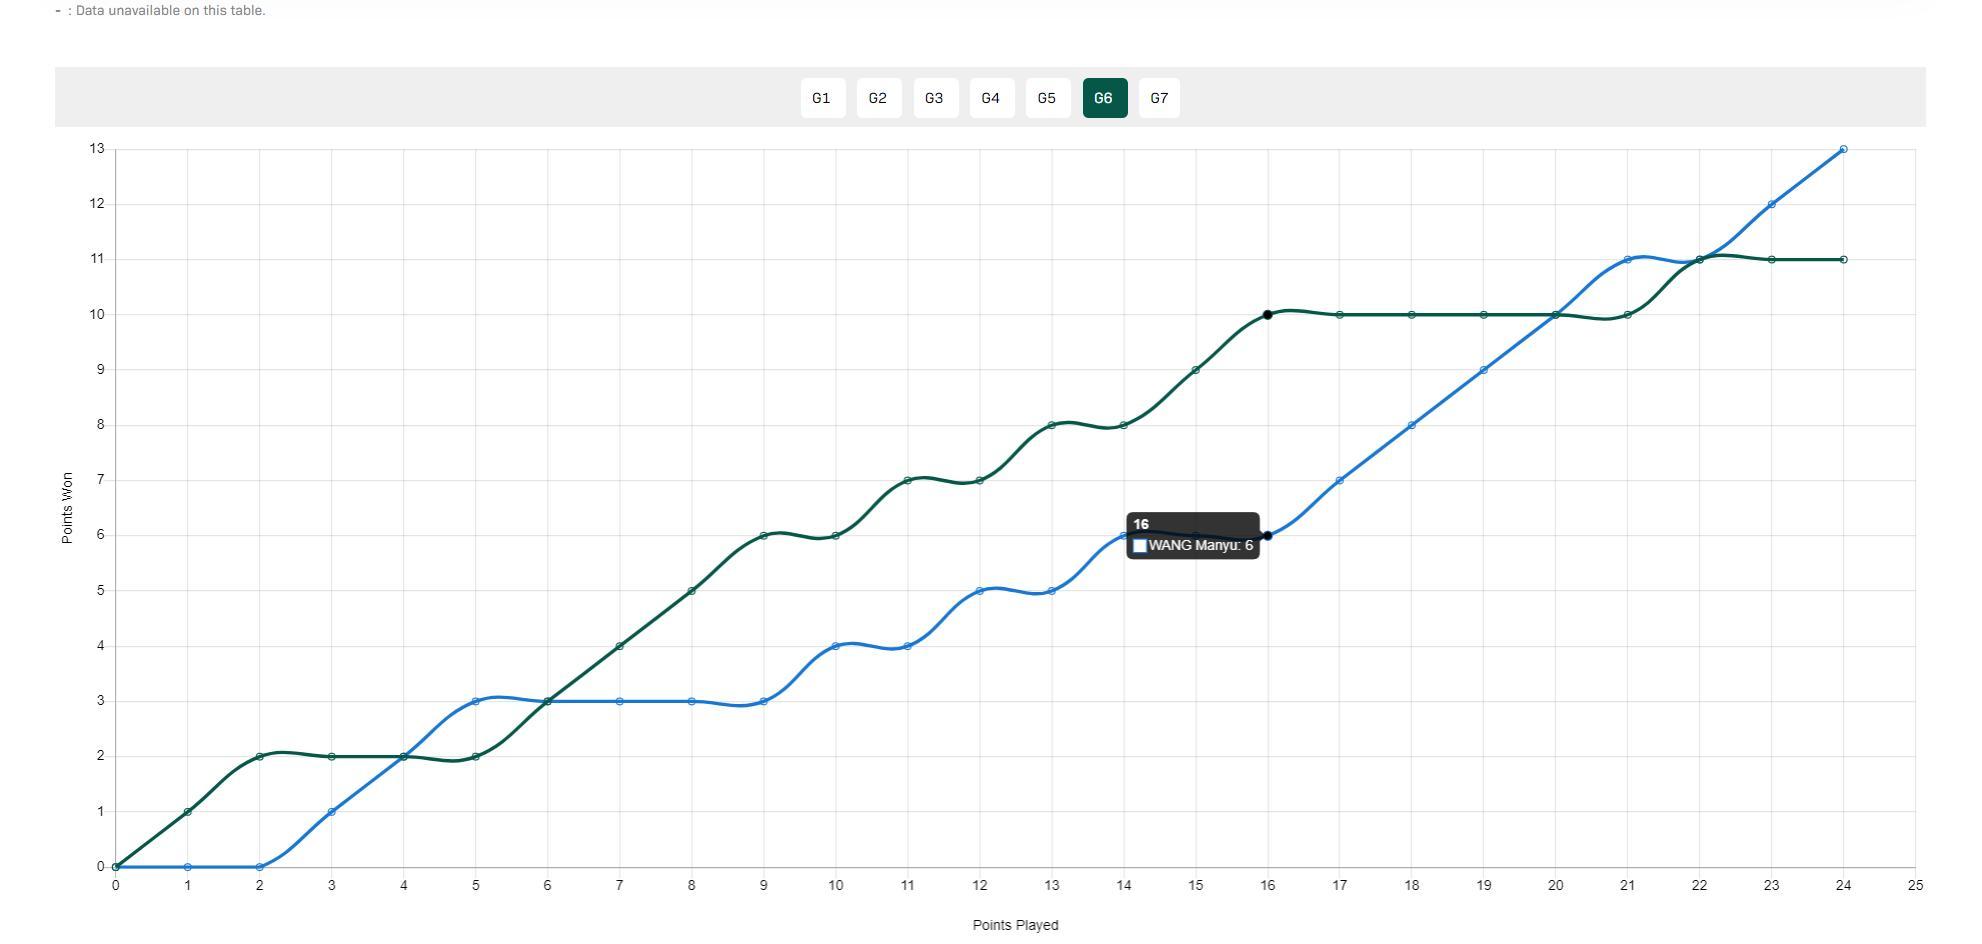Pick green data point at 9 points played
Viewport: 1982px width, 944px height.
coord(764,536)
